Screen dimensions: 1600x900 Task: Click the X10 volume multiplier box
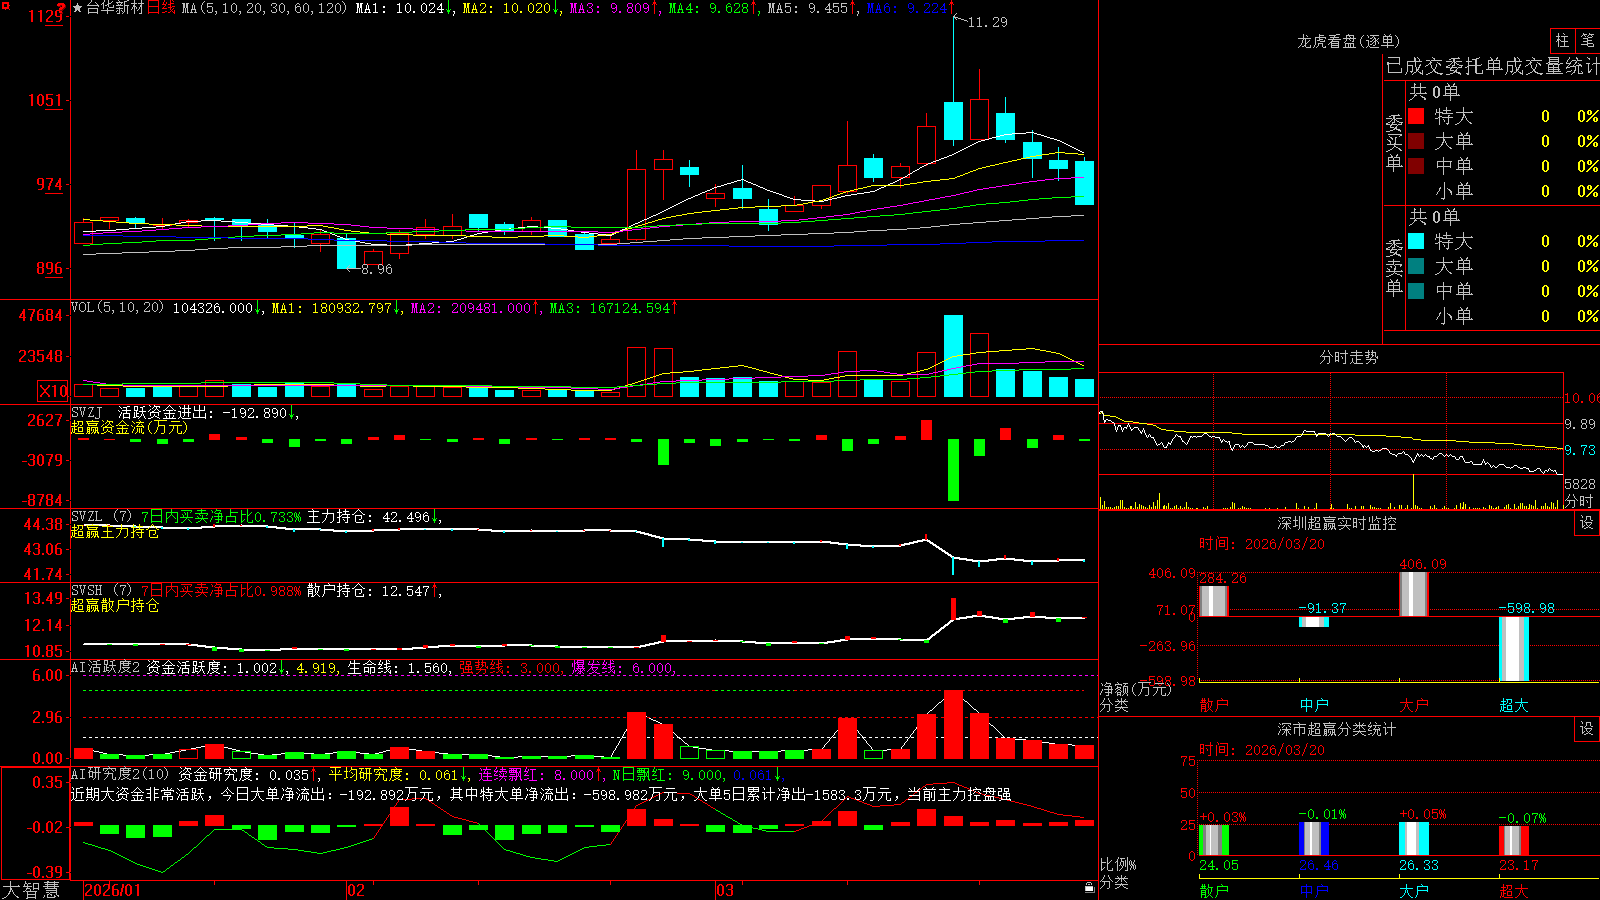coord(53,391)
